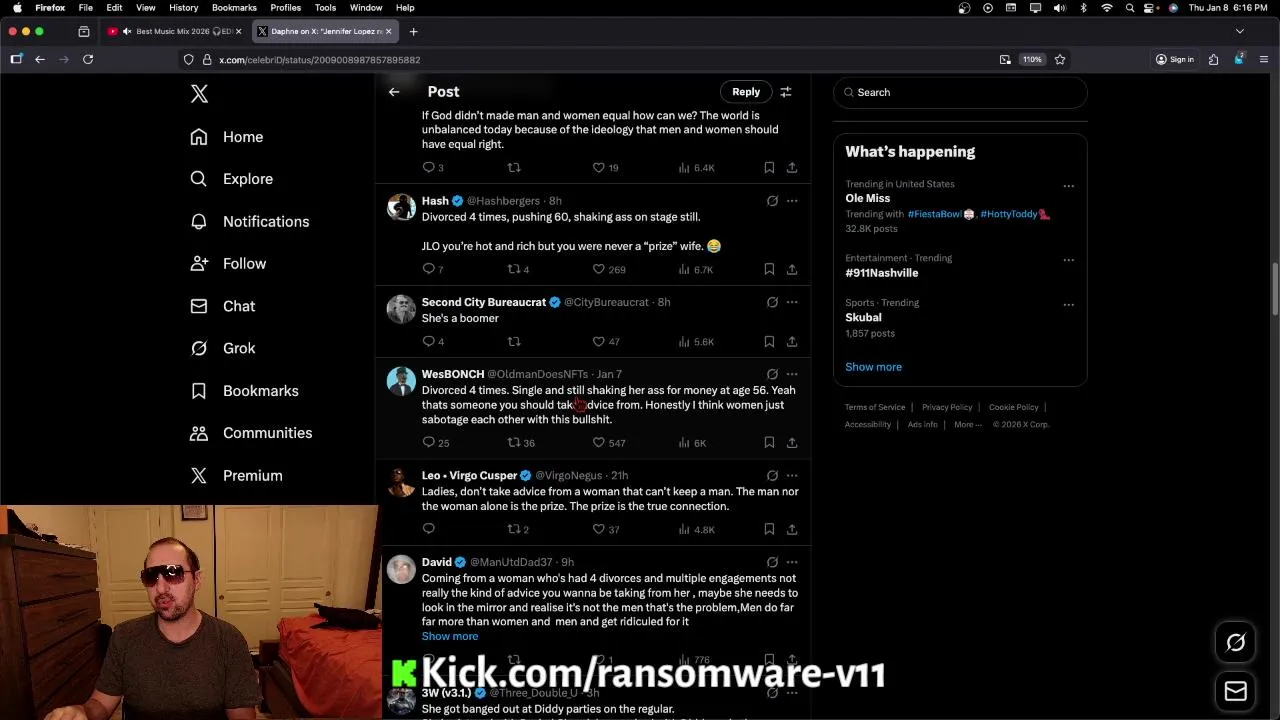Reload the current page
This screenshot has width=1280, height=720.
(88, 59)
